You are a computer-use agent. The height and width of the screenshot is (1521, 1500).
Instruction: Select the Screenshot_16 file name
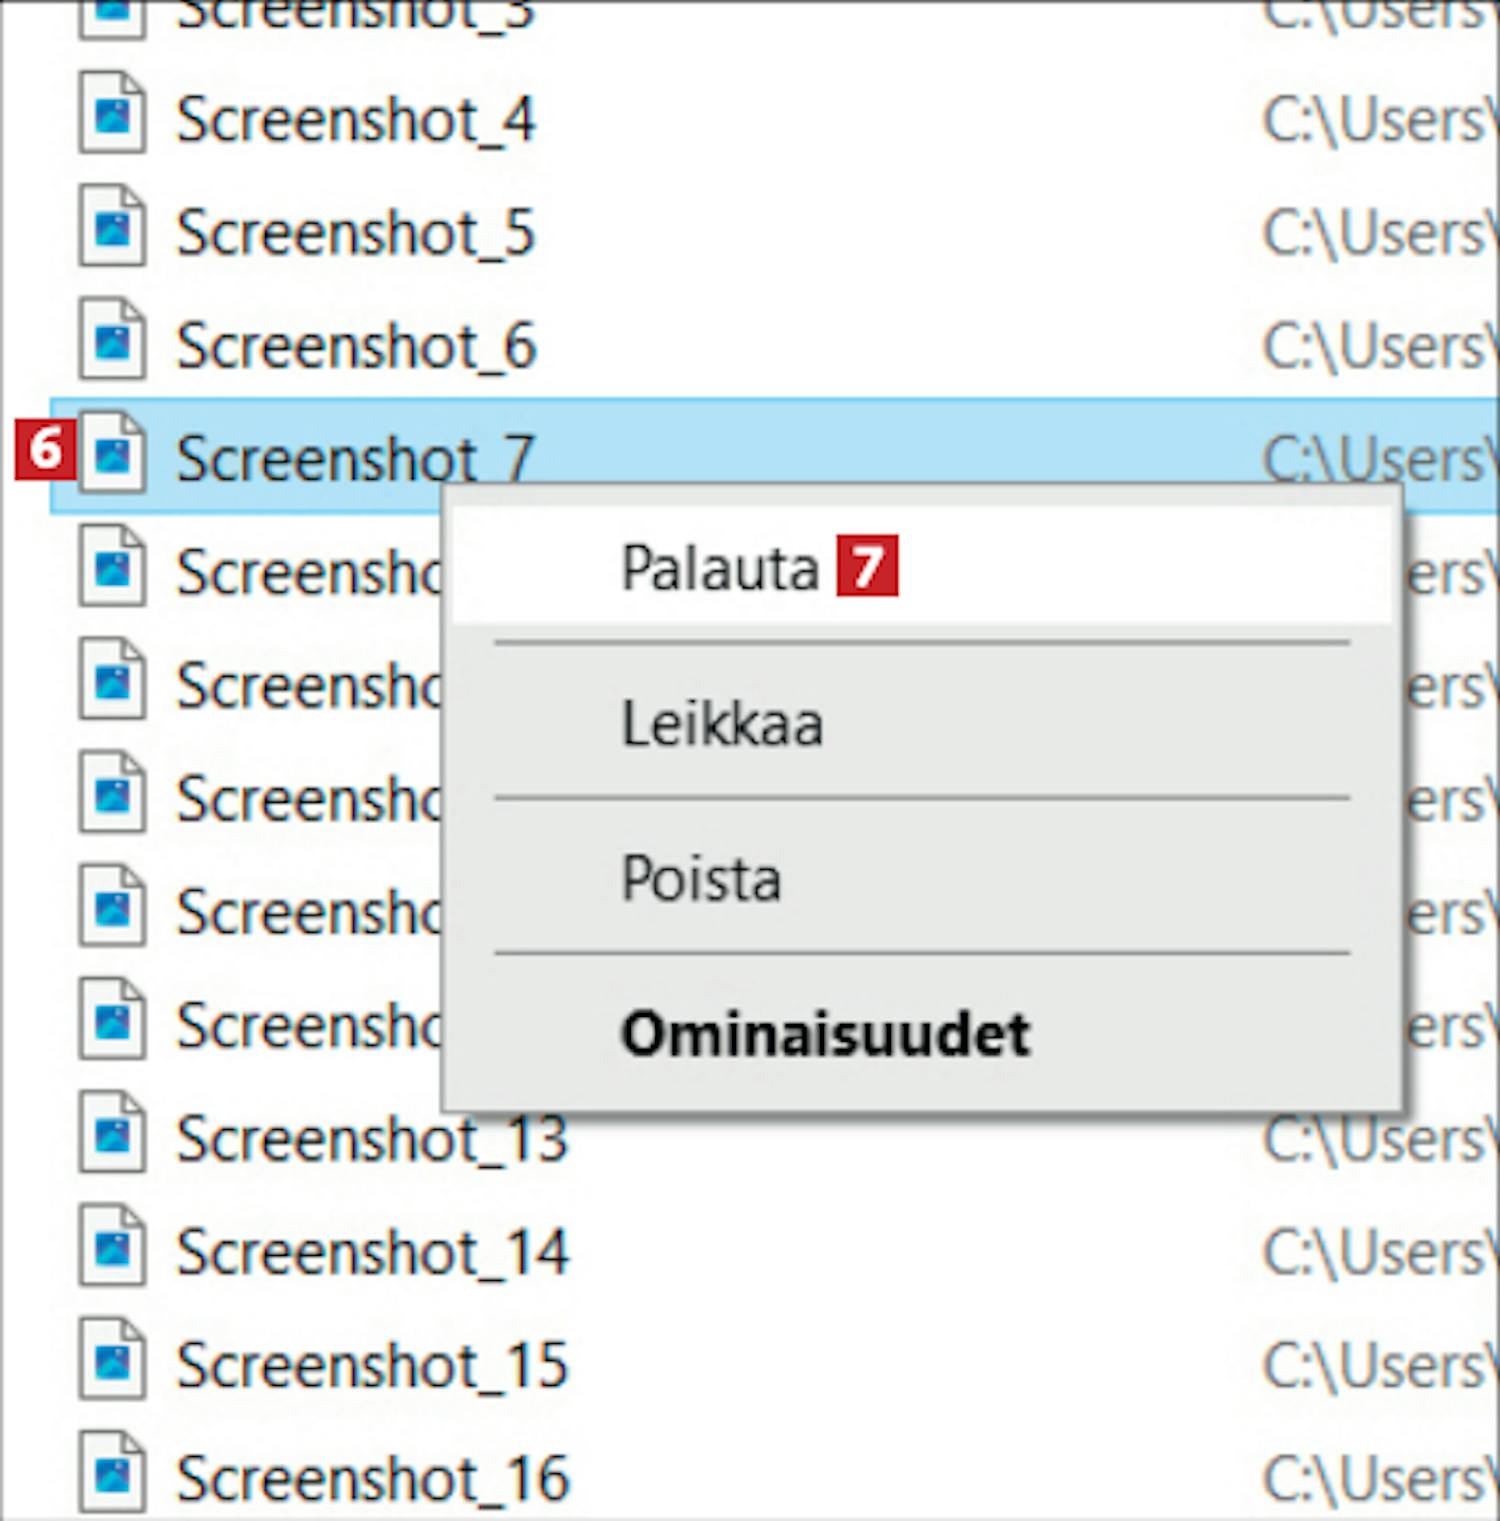tap(372, 1478)
